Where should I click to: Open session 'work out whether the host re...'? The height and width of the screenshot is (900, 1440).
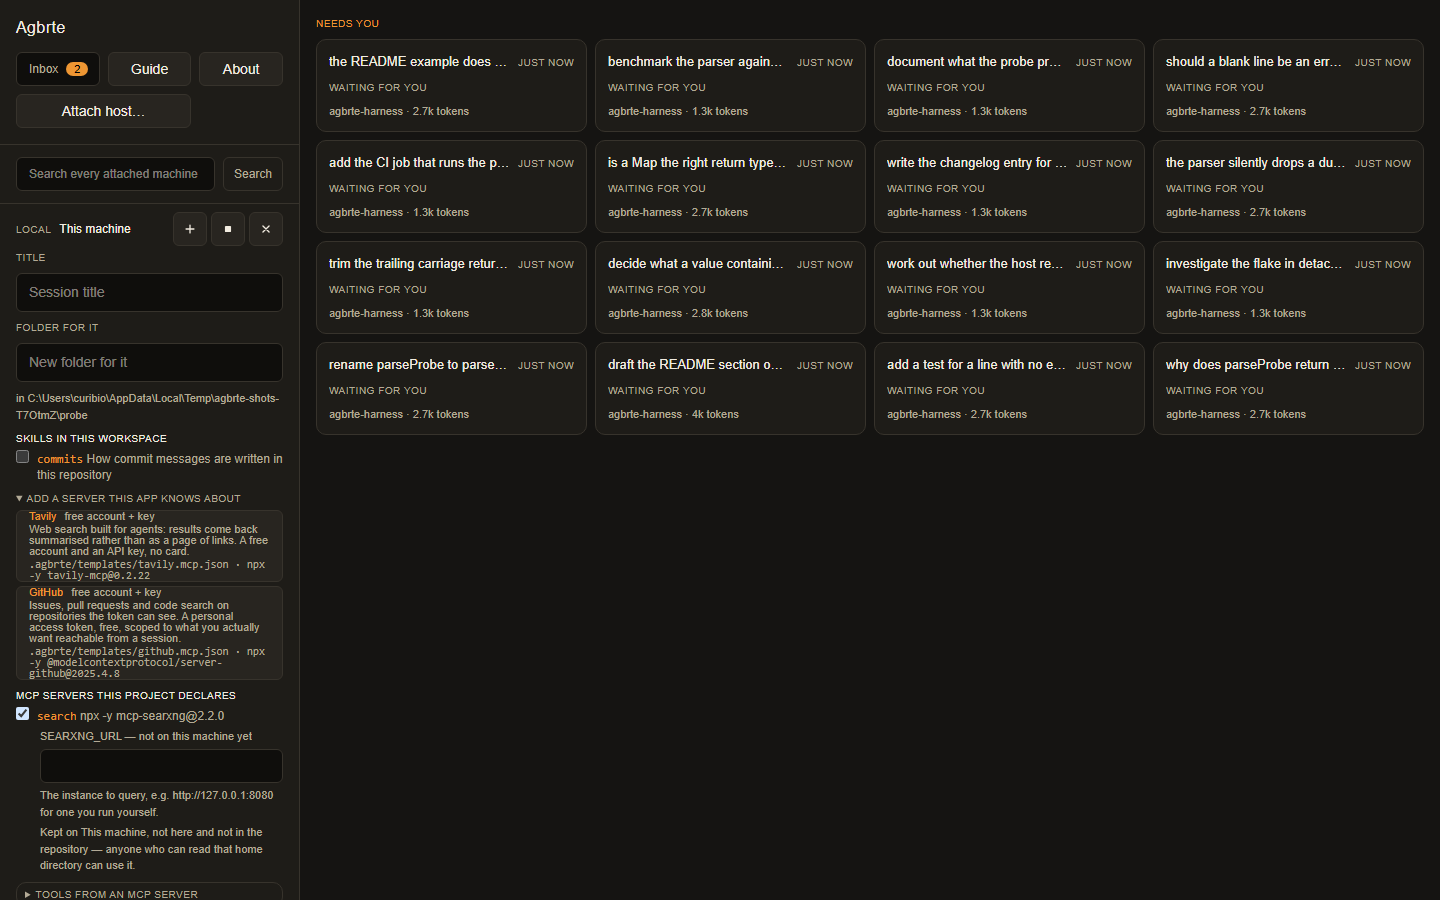(x=1009, y=288)
